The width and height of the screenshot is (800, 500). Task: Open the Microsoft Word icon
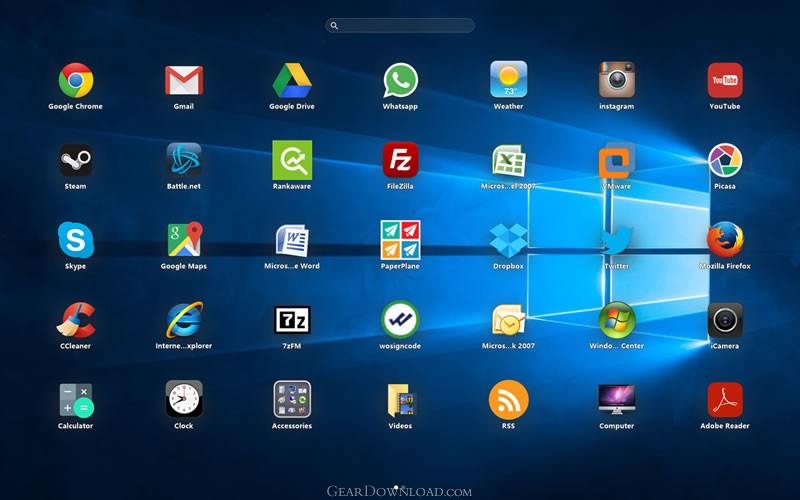[x=292, y=240]
